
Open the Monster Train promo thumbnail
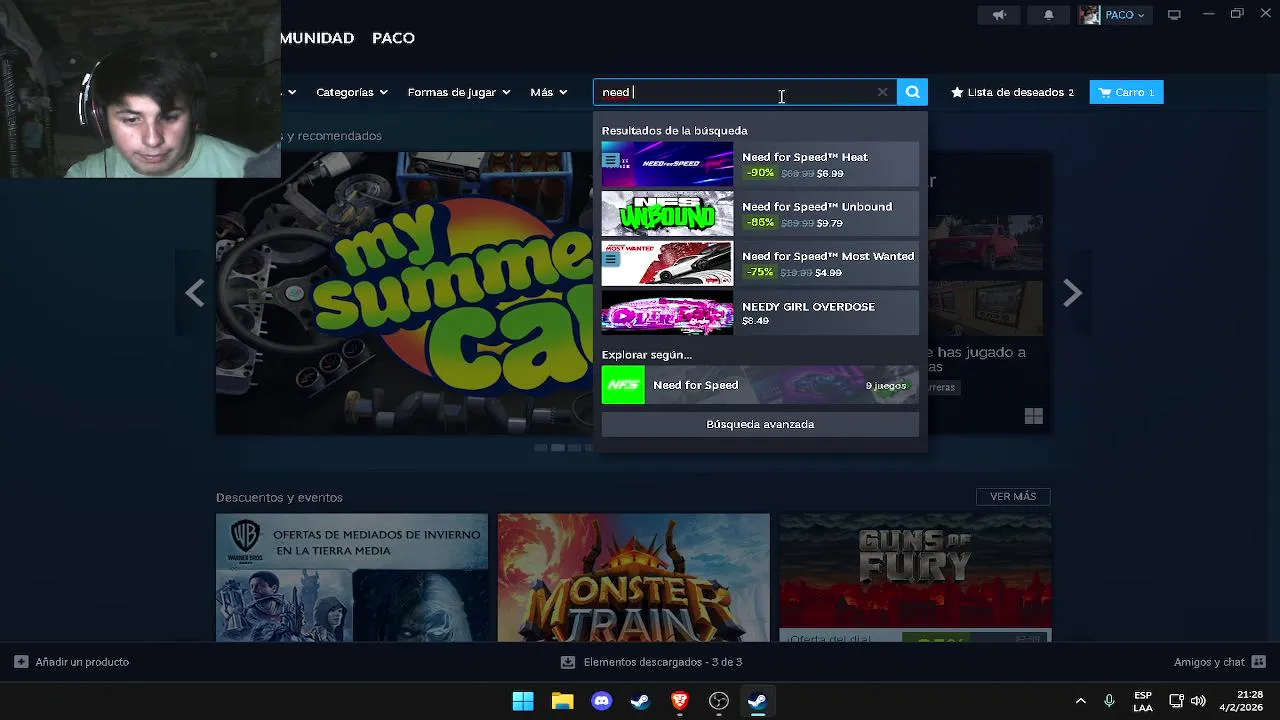coord(634,577)
